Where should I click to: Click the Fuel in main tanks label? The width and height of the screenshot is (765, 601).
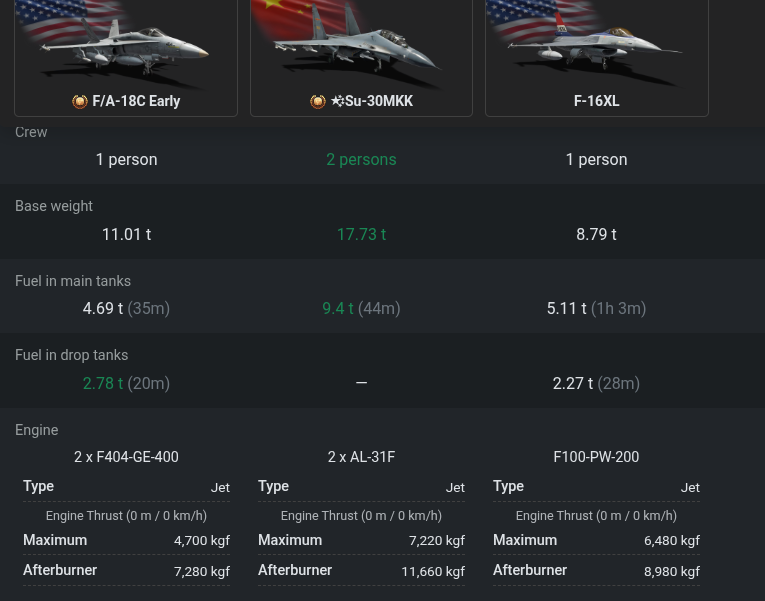click(73, 281)
